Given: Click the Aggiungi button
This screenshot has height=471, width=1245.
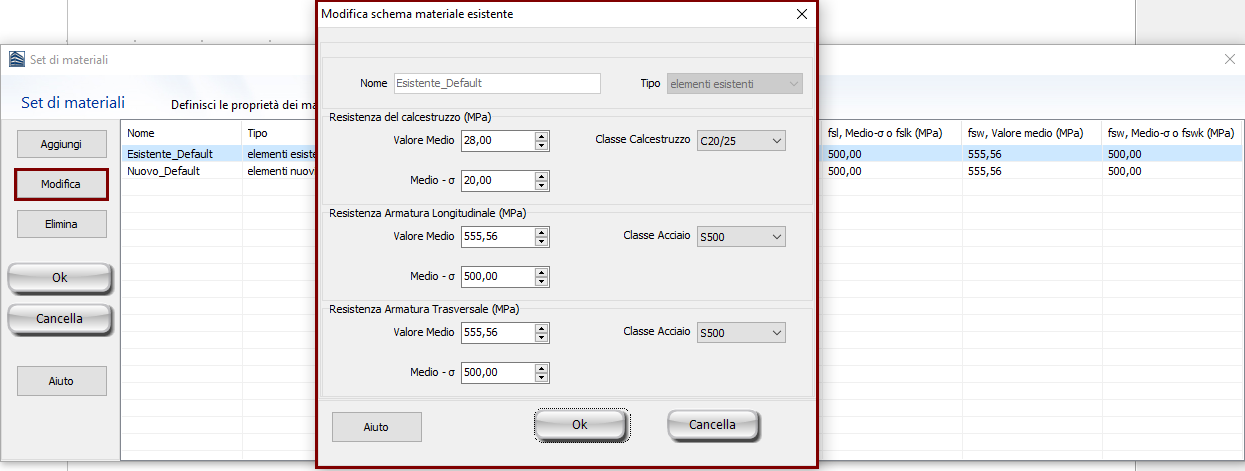Looking at the screenshot, I should (61, 144).
